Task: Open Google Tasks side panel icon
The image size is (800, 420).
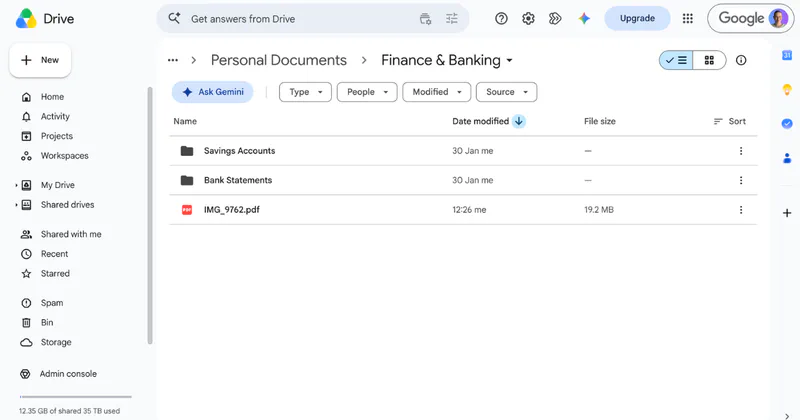Action: click(787, 123)
